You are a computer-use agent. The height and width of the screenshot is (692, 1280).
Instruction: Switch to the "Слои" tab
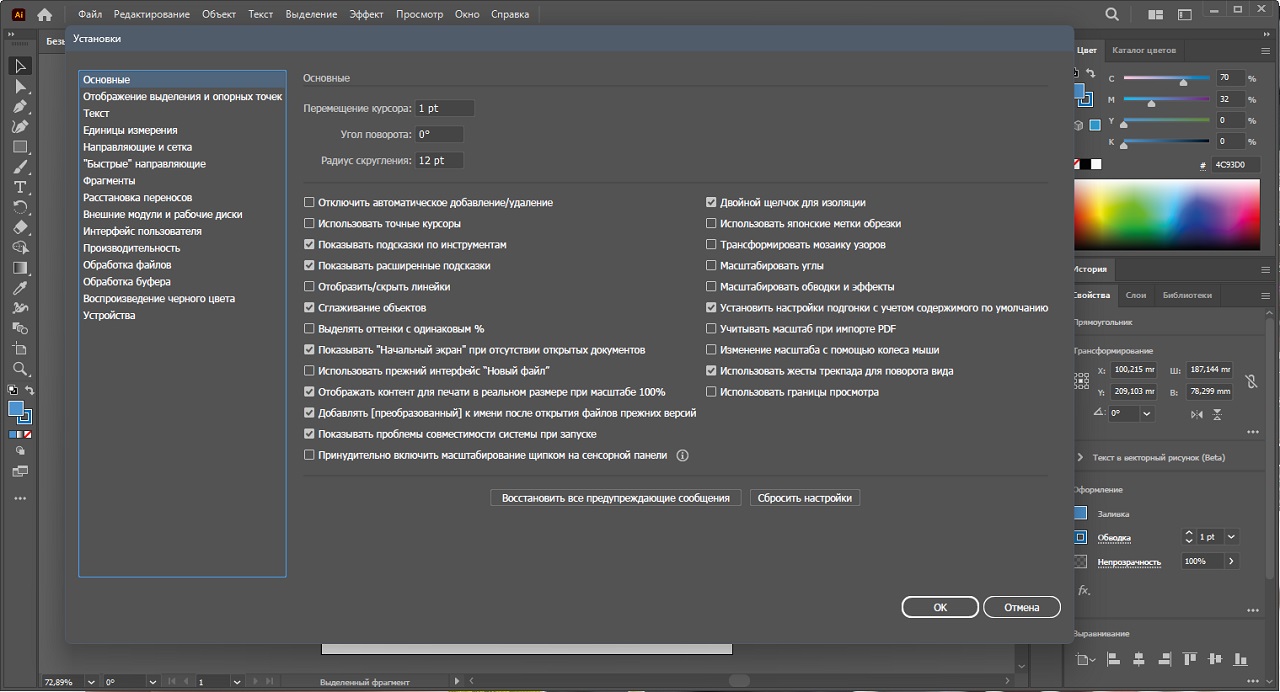click(1136, 295)
